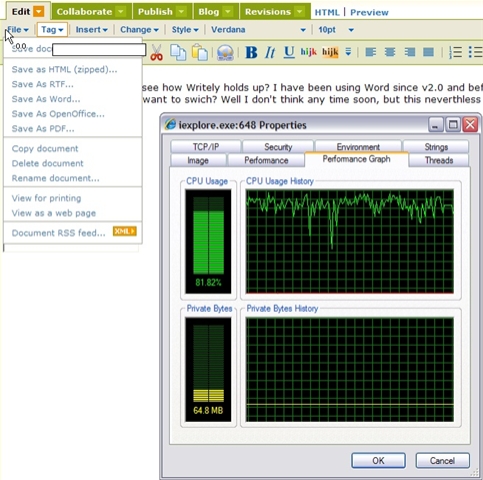Select Save As PDF menu entry
This screenshot has height=480, width=483.
coord(43,129)
